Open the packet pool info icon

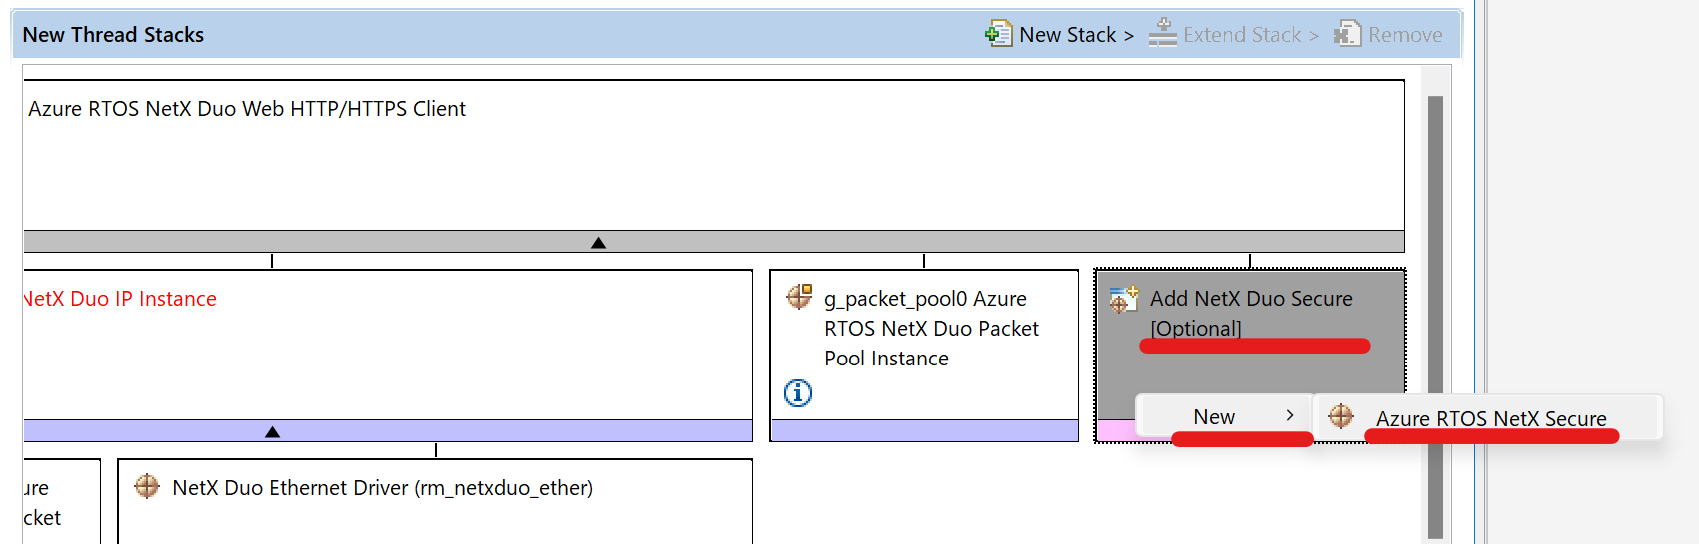click(798, 393)
